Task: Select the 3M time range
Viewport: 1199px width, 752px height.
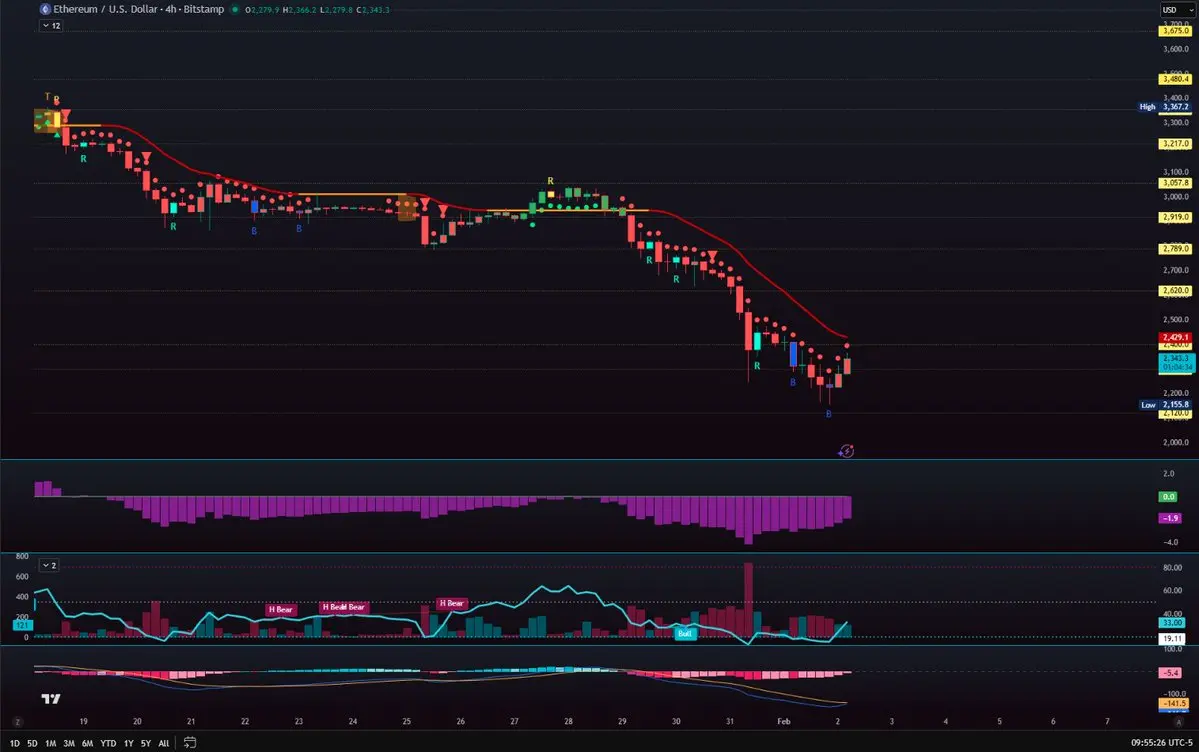Action: pos(69,743)
